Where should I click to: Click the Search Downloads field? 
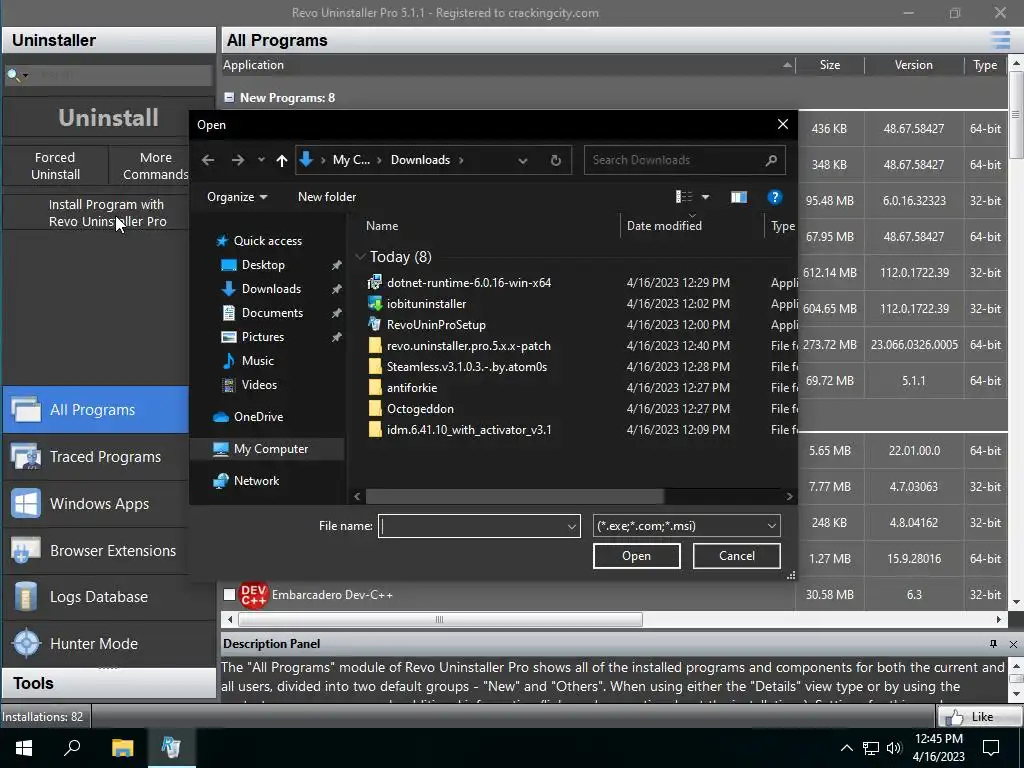click(684, 160)
